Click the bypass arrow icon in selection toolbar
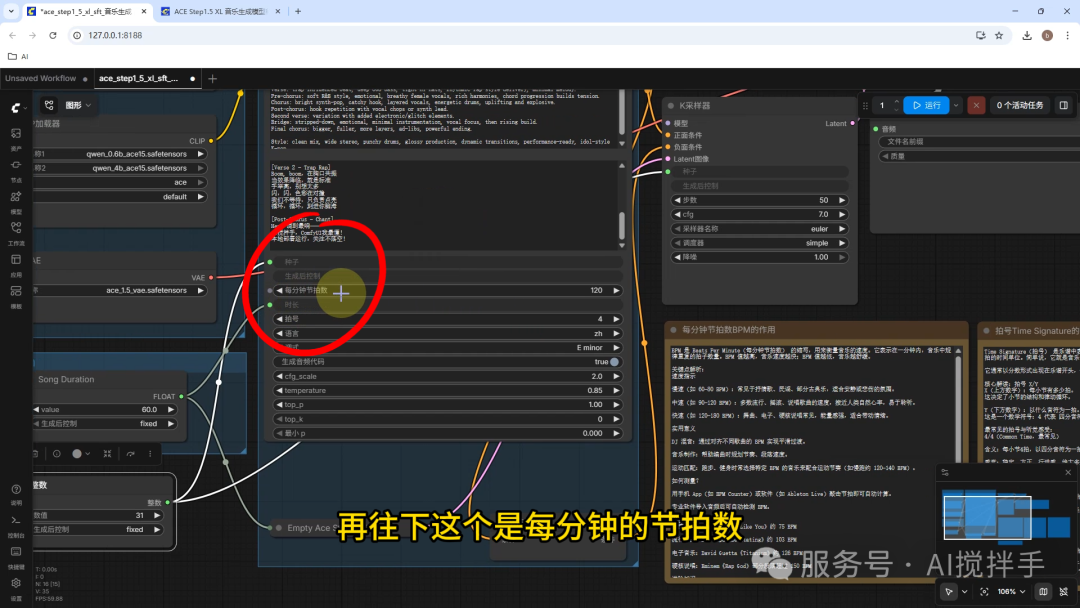The width and height of the screenshot is (1080, 608). [x=130, y=454]
